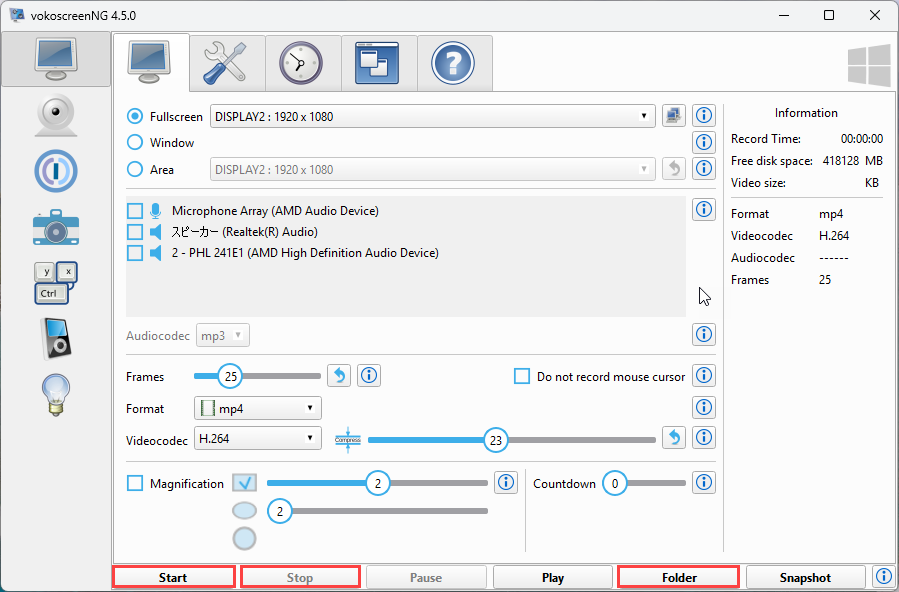This screenshot has width=899, height=592.
Task: Click the info icon in Format row
Action: [x=703, y=407]
